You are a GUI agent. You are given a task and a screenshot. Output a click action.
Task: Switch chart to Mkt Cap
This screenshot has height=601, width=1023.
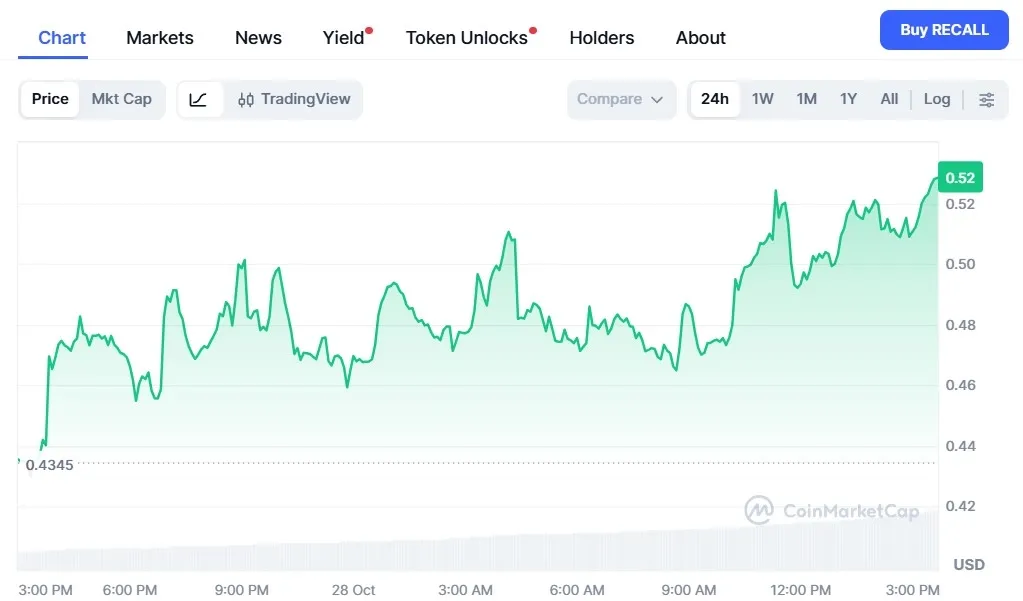[x=121, y=99]
